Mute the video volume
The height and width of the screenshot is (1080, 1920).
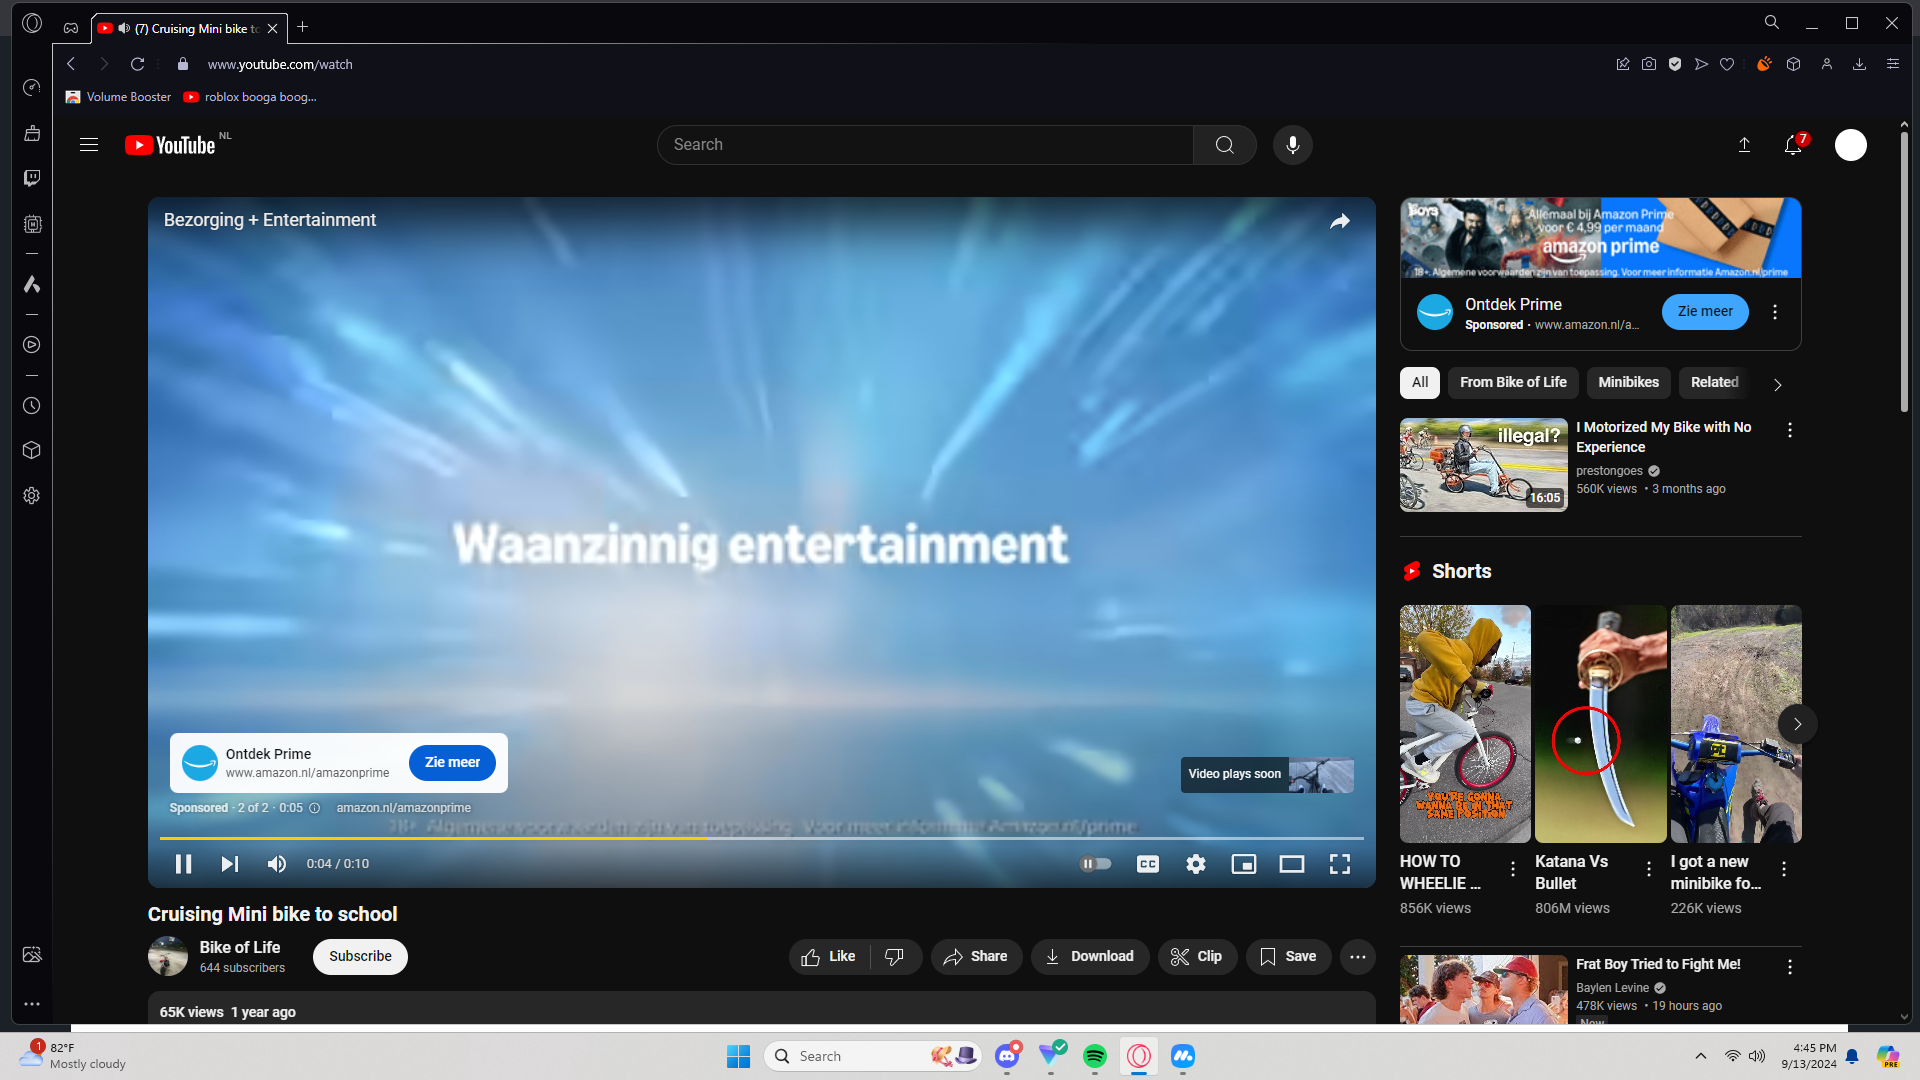(x=277, y=864)
